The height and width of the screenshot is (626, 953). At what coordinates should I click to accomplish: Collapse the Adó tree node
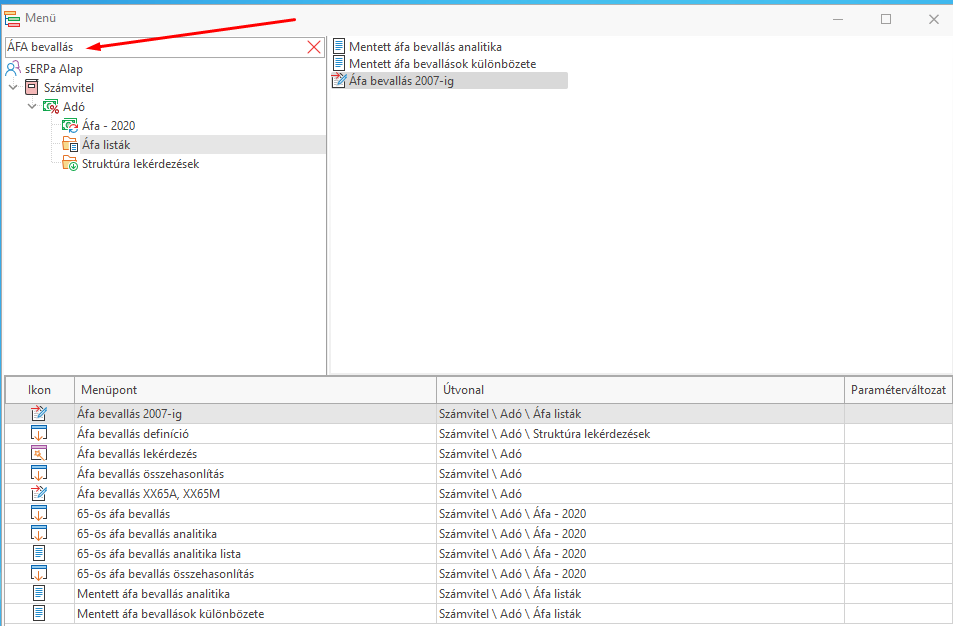32,106
